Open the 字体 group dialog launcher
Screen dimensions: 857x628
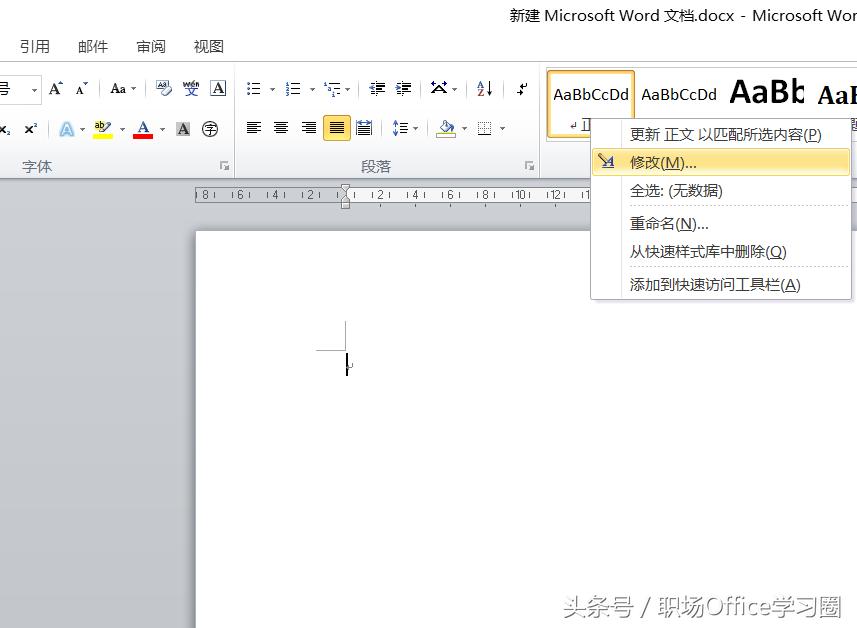pyautogui.click(x=225, y=166)
